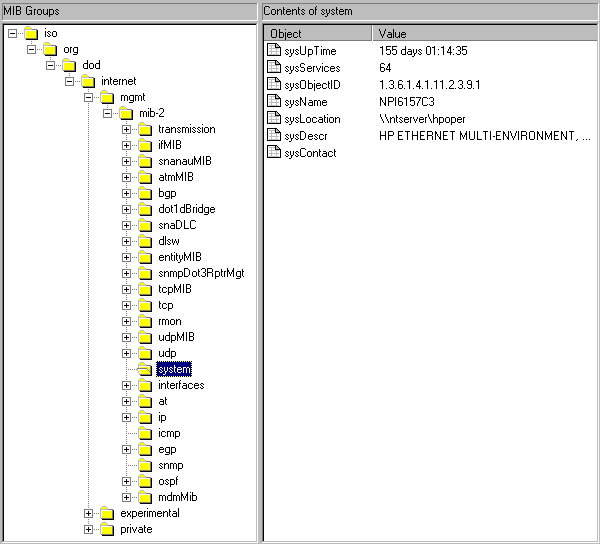Expand the egp node
Image resolution: width=600 pixels, height=545 pixels.
(126, 450)
